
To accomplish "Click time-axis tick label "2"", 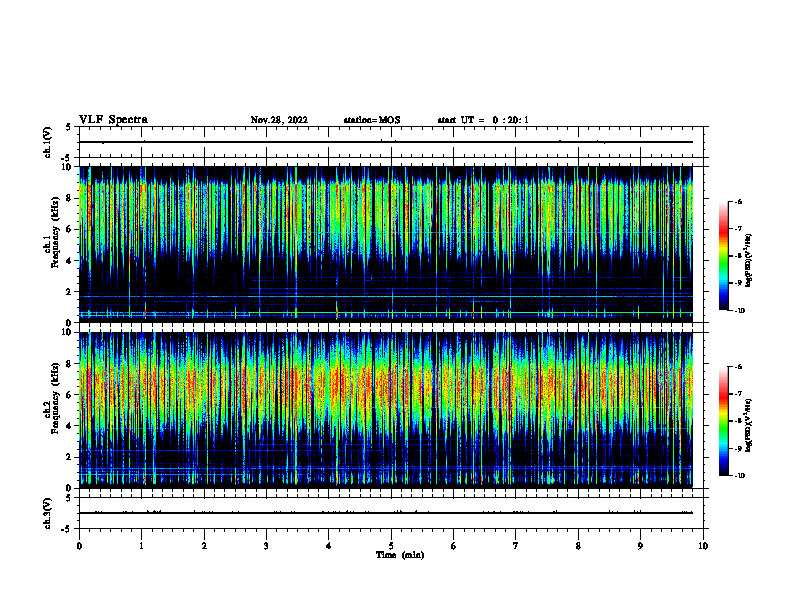I will (x=204, y=546).
